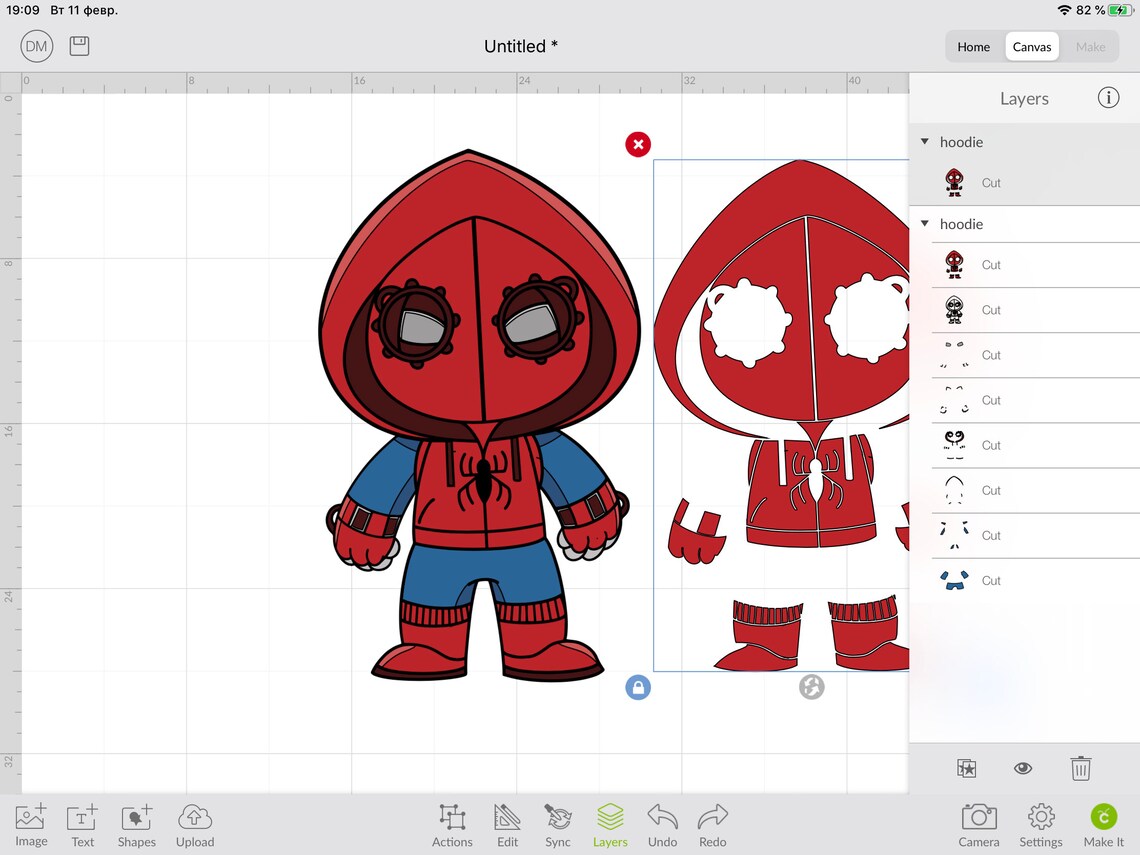Open the Actions menu
The height and width of the screenshot is (855, 1140).
(452, 823)
